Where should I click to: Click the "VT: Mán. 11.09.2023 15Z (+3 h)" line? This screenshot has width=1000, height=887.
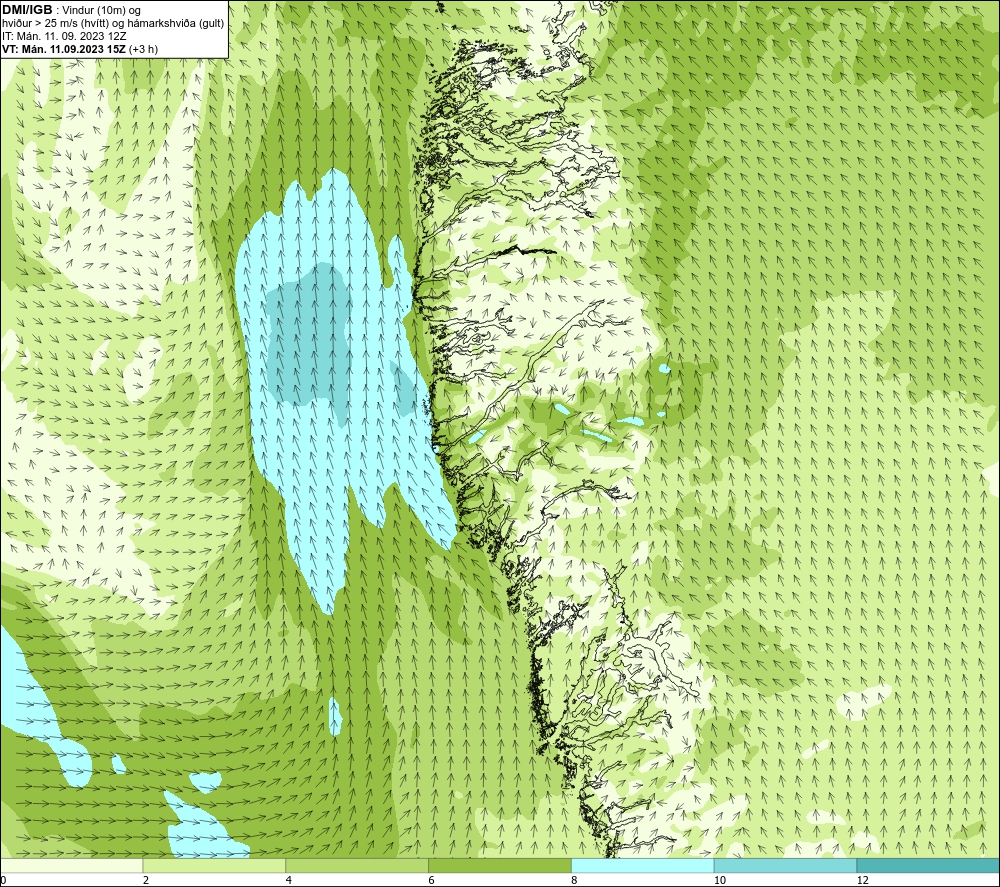80,49
